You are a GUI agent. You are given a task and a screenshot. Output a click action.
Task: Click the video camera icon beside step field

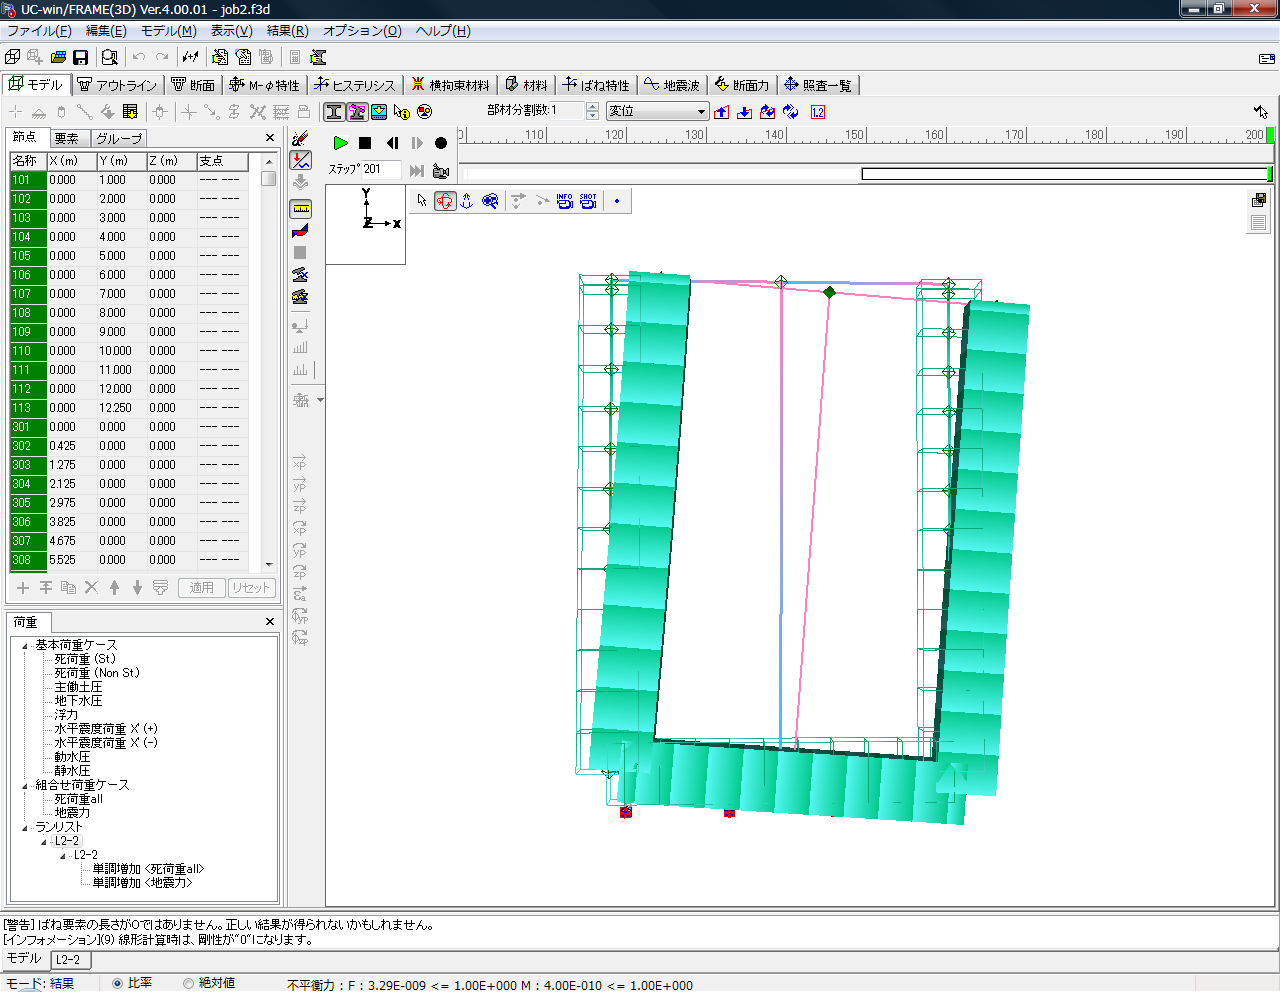441,171
